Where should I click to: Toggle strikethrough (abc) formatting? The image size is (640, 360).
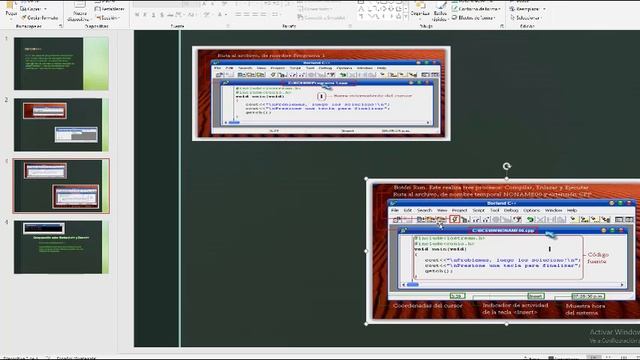point(170,15)
